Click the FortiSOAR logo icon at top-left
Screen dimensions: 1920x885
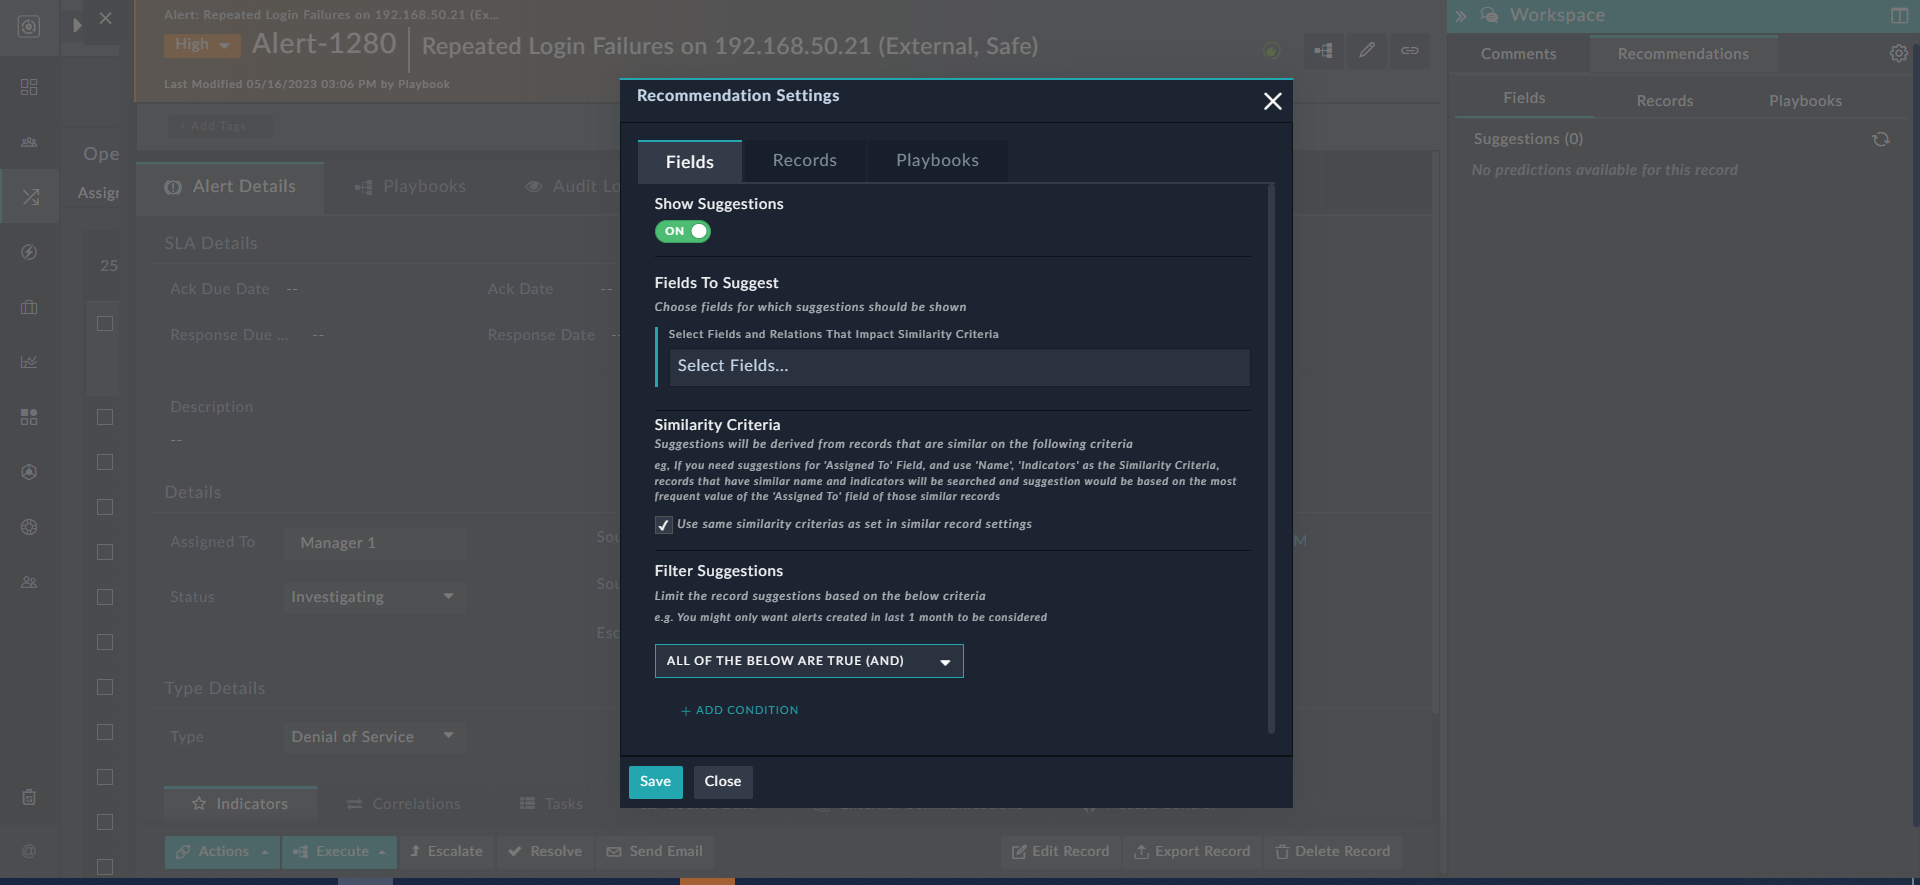pyautogui.click(x=29, y=27)
